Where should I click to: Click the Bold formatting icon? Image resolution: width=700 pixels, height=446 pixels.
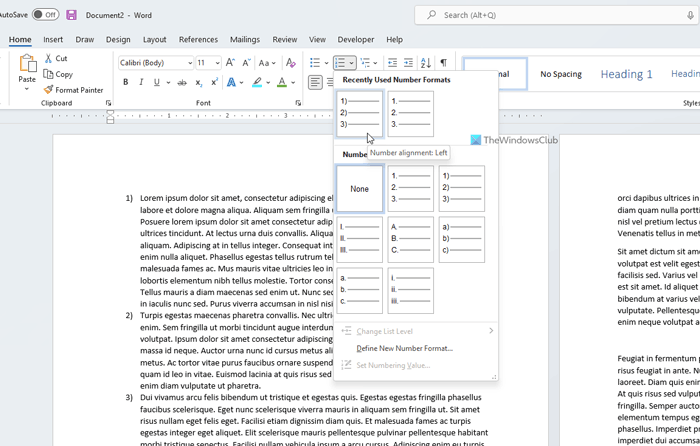pos(124,82)
